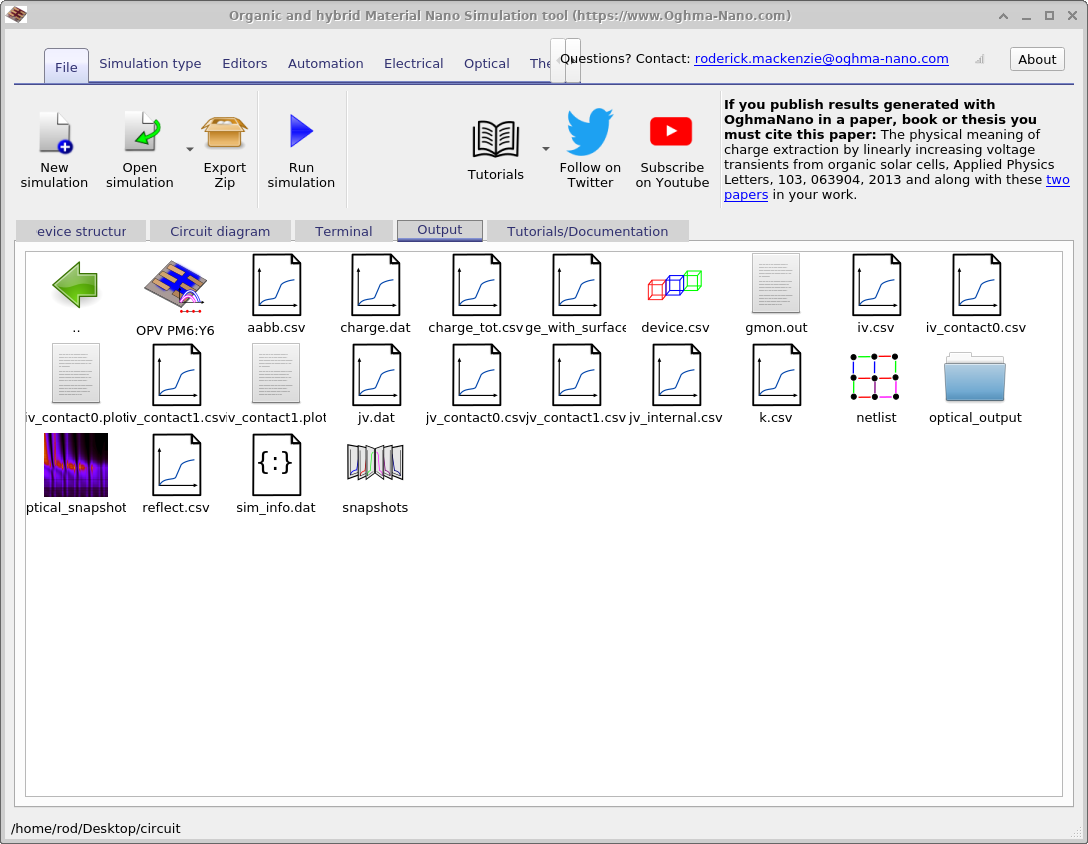Open the roderick.mackenzie email link
Viewport: 1088px width, 844px height.
coord(820,58)
